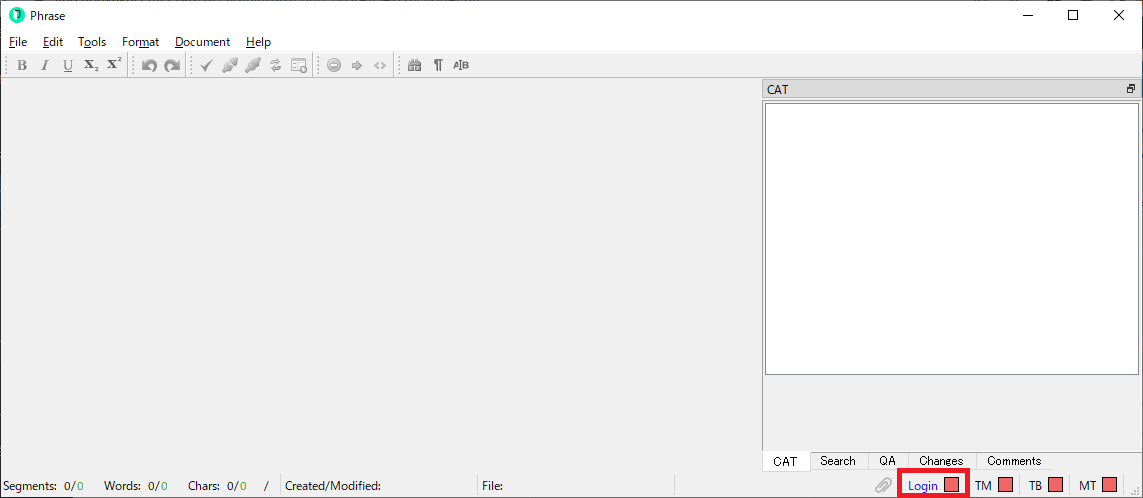Click the blue Login link

coord(923,486)
